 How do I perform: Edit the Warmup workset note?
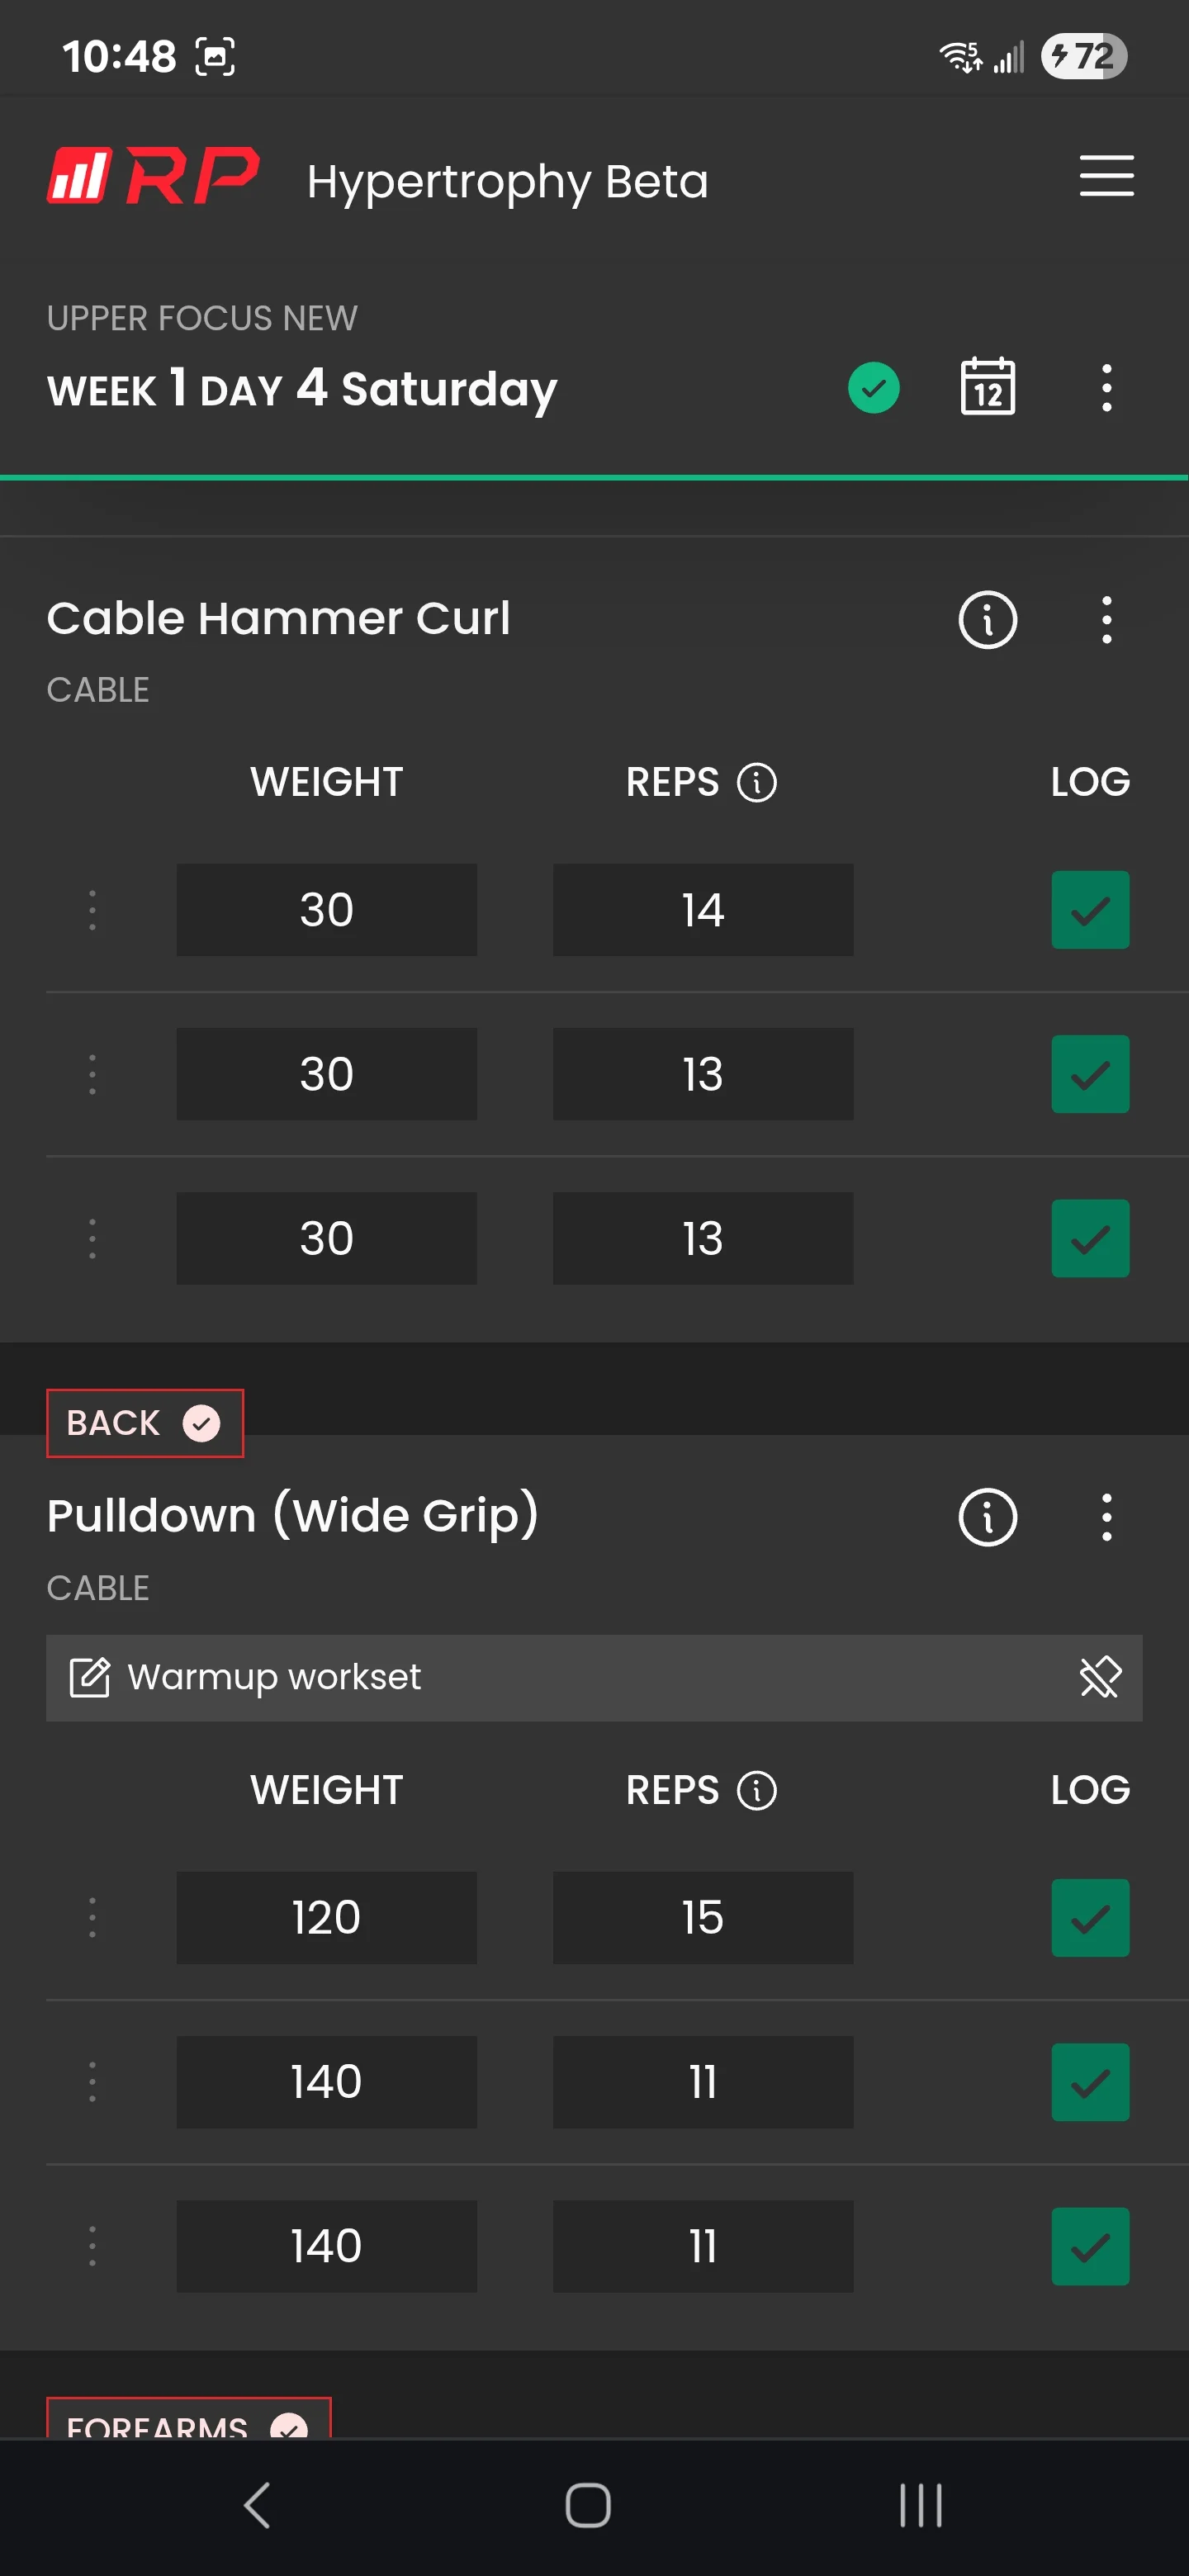(x=89, y=1677)
